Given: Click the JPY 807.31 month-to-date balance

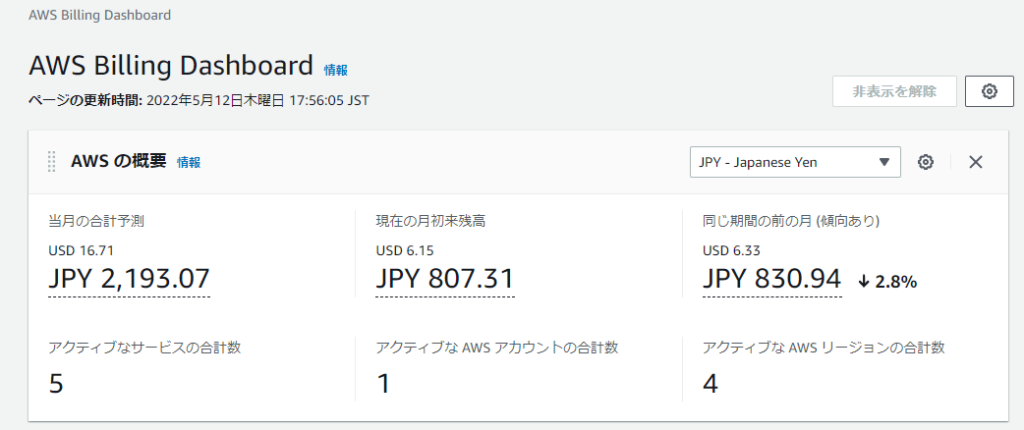Looking at the screenshot, I should point(445,279).
